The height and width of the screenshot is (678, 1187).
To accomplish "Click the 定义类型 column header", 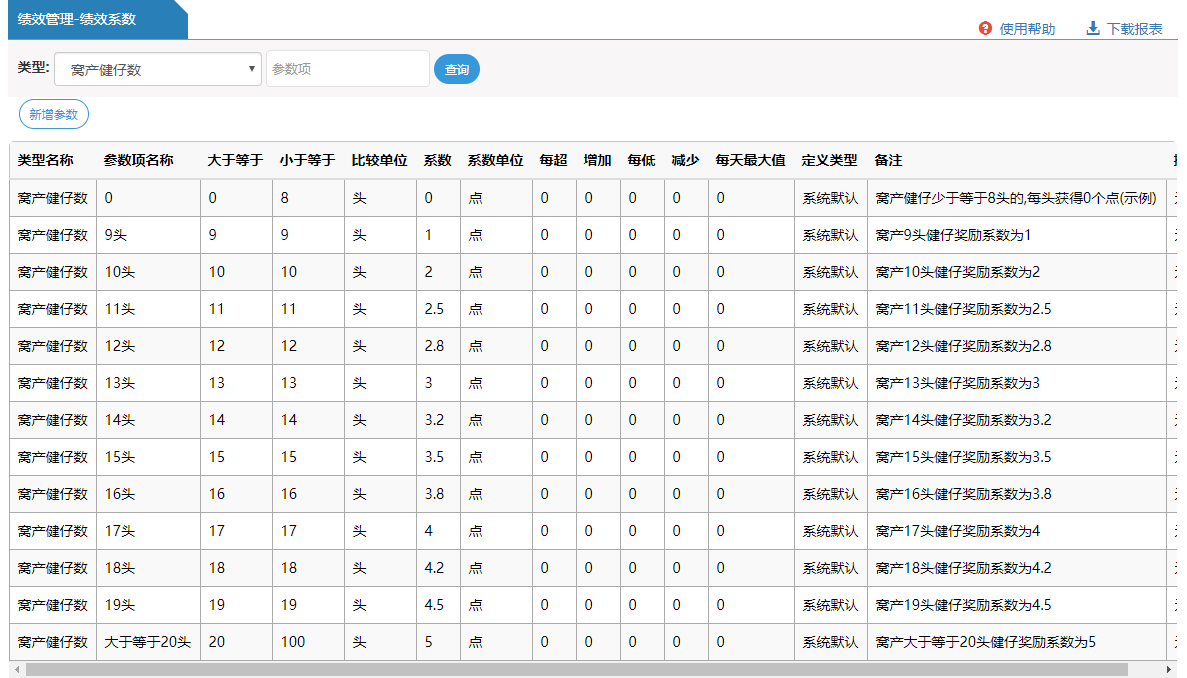I will (x=829, y=160).
